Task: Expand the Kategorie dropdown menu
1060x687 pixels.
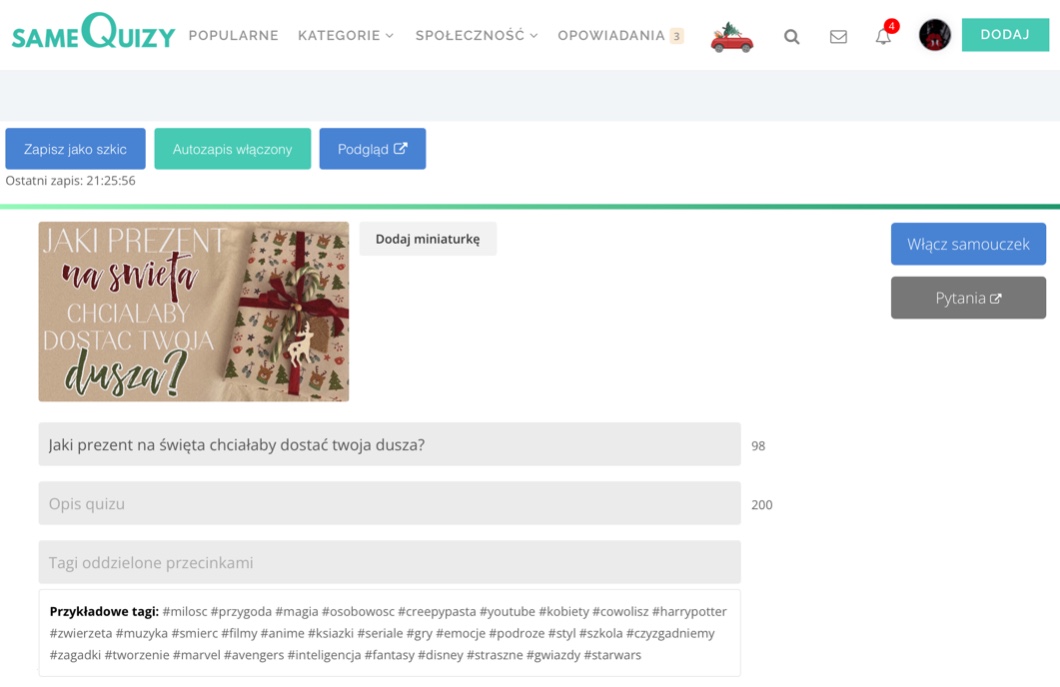Action: 345,35
